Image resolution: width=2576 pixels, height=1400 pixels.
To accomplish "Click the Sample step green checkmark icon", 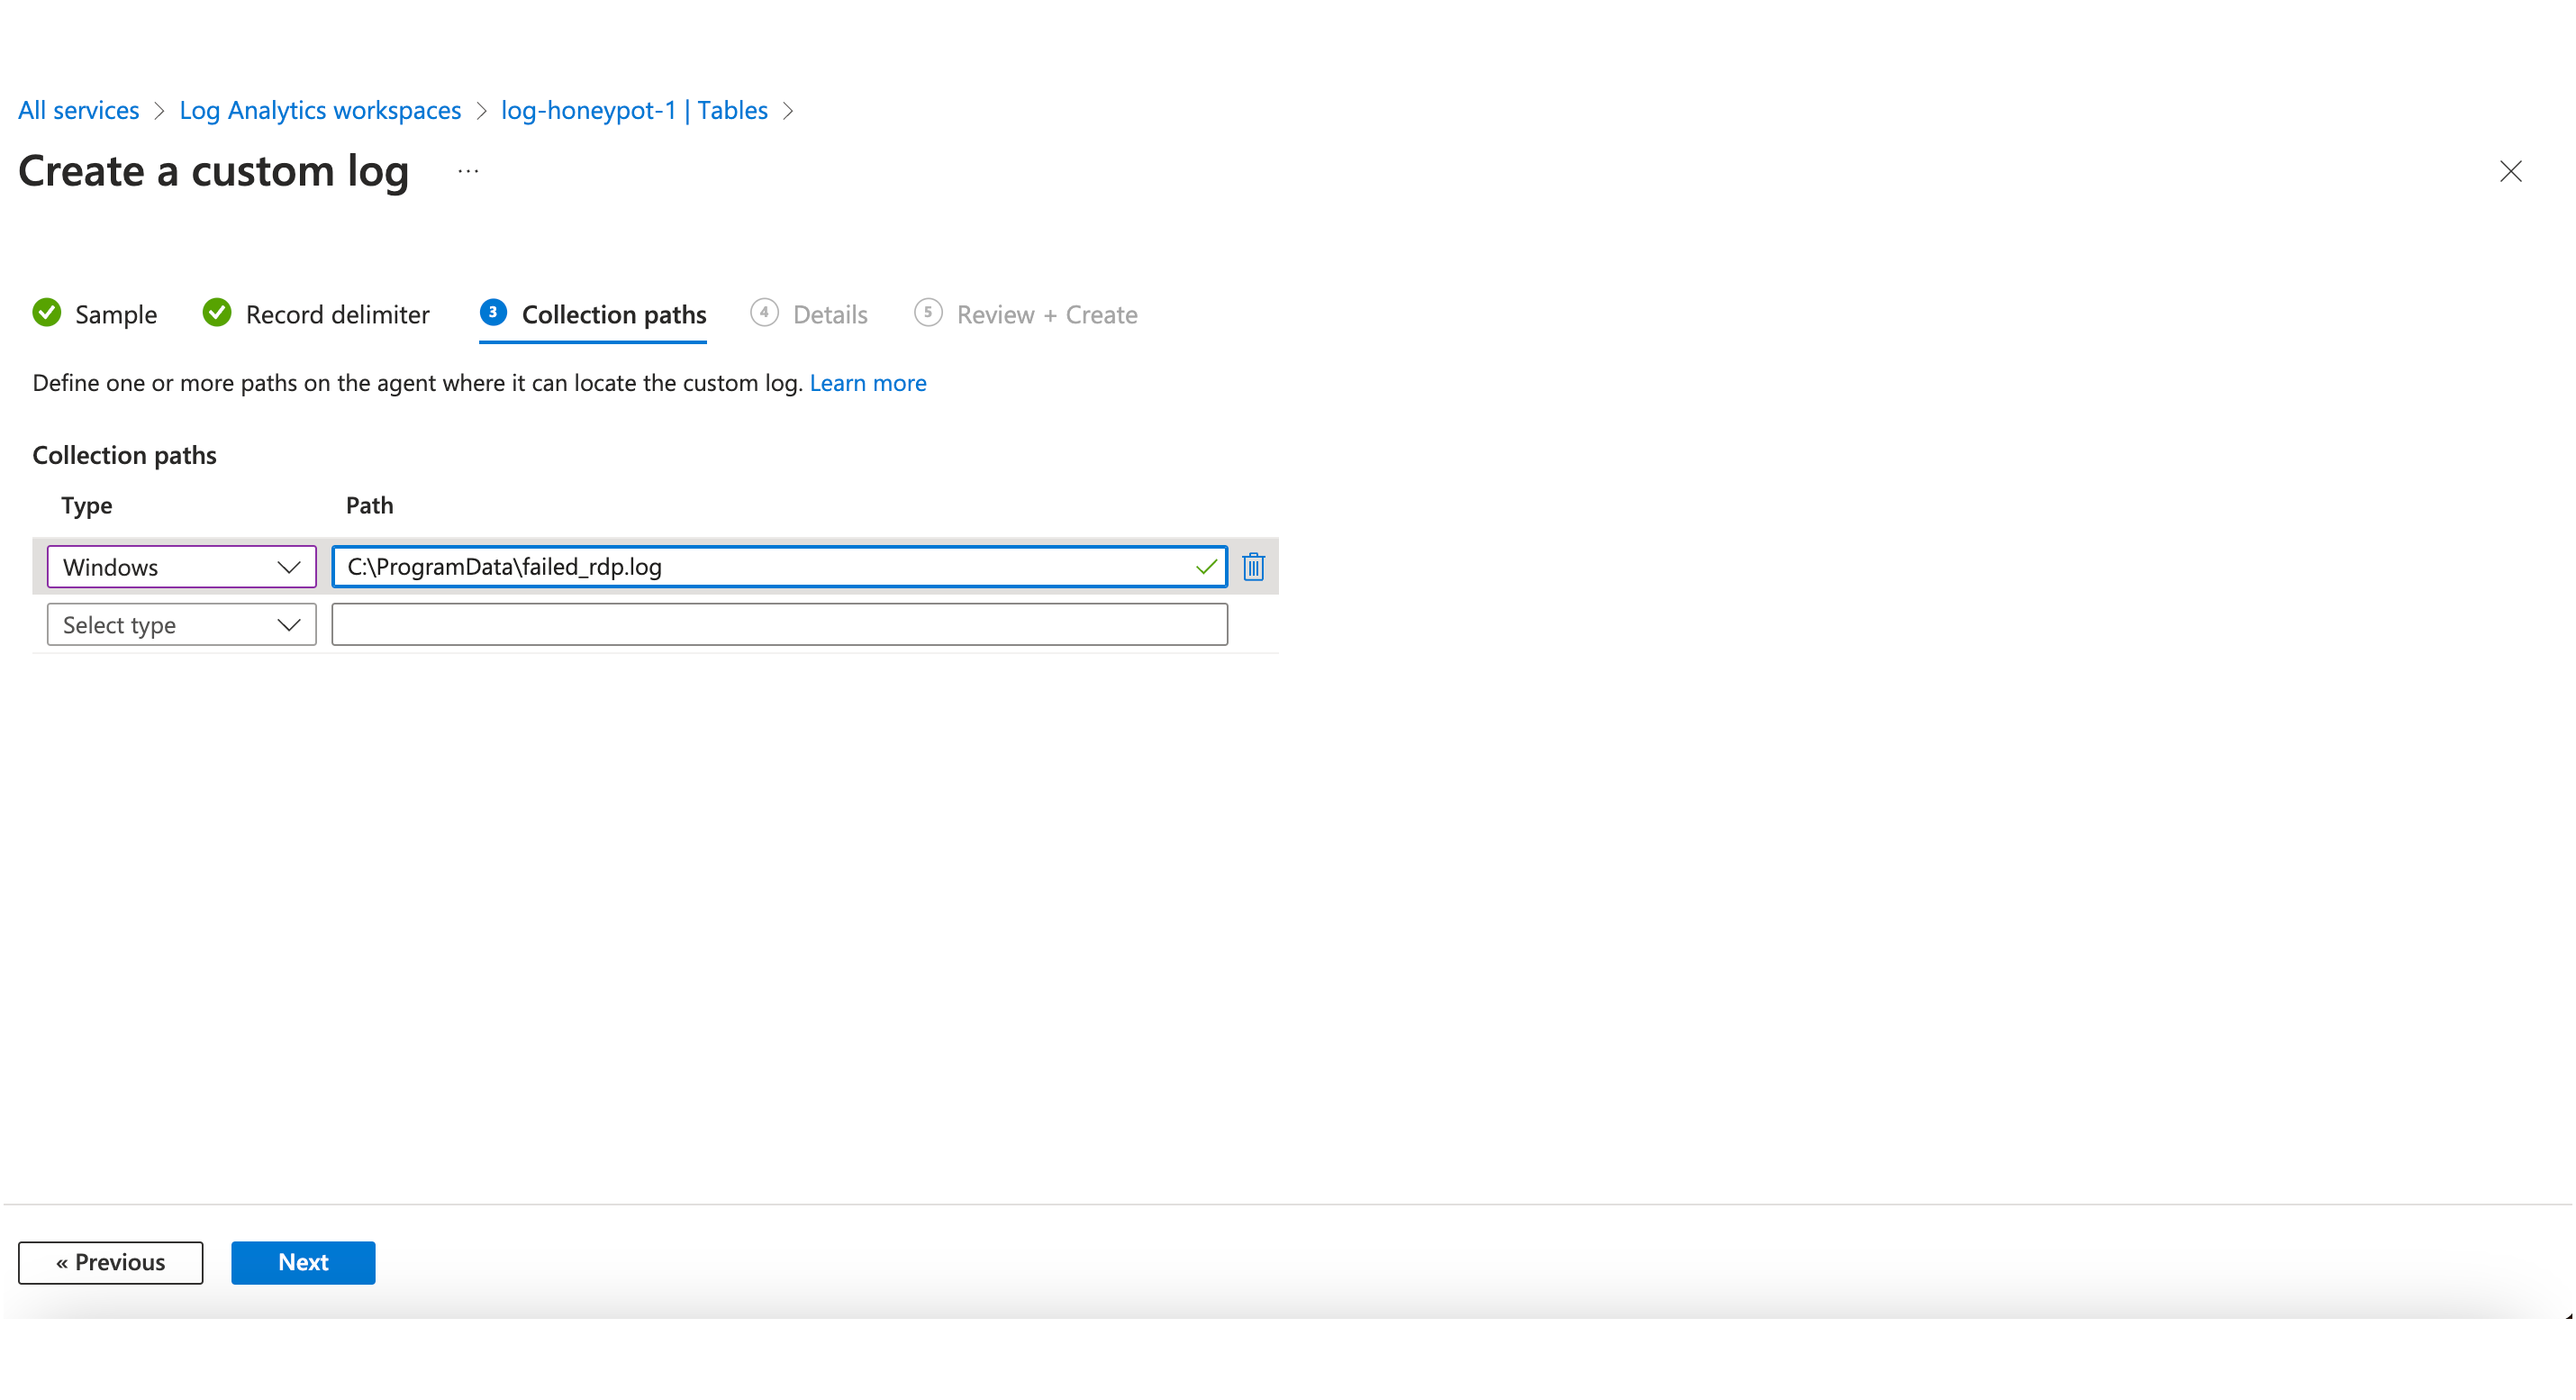I will click(47, 313).
